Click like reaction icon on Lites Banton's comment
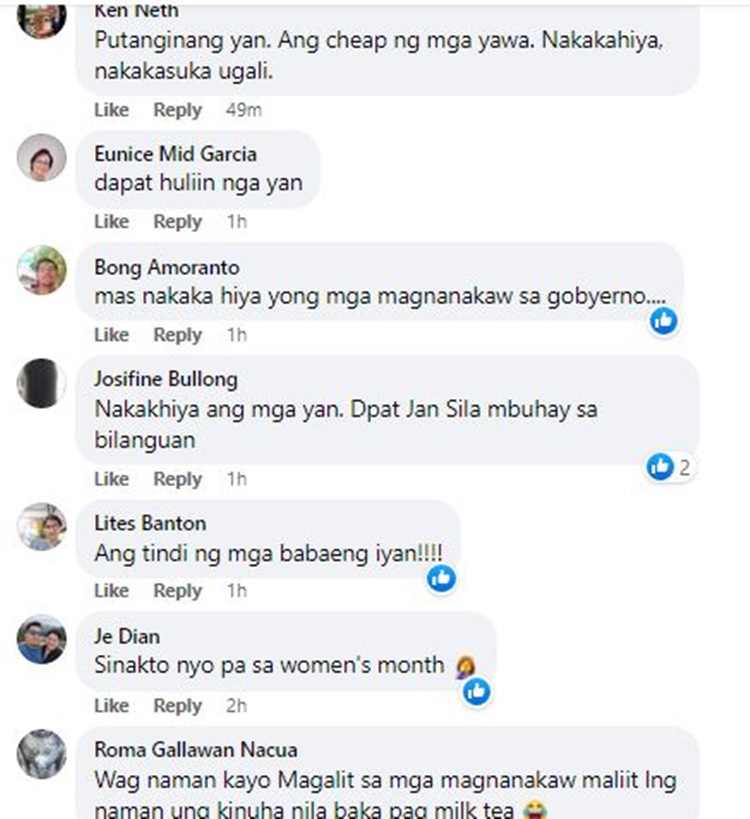 click(441, 578)
